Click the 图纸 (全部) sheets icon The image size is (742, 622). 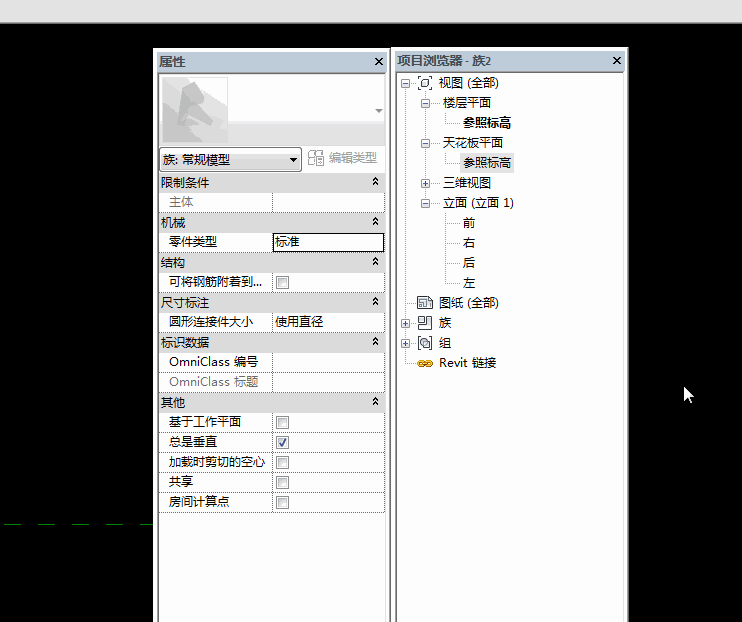click(425, 303)
